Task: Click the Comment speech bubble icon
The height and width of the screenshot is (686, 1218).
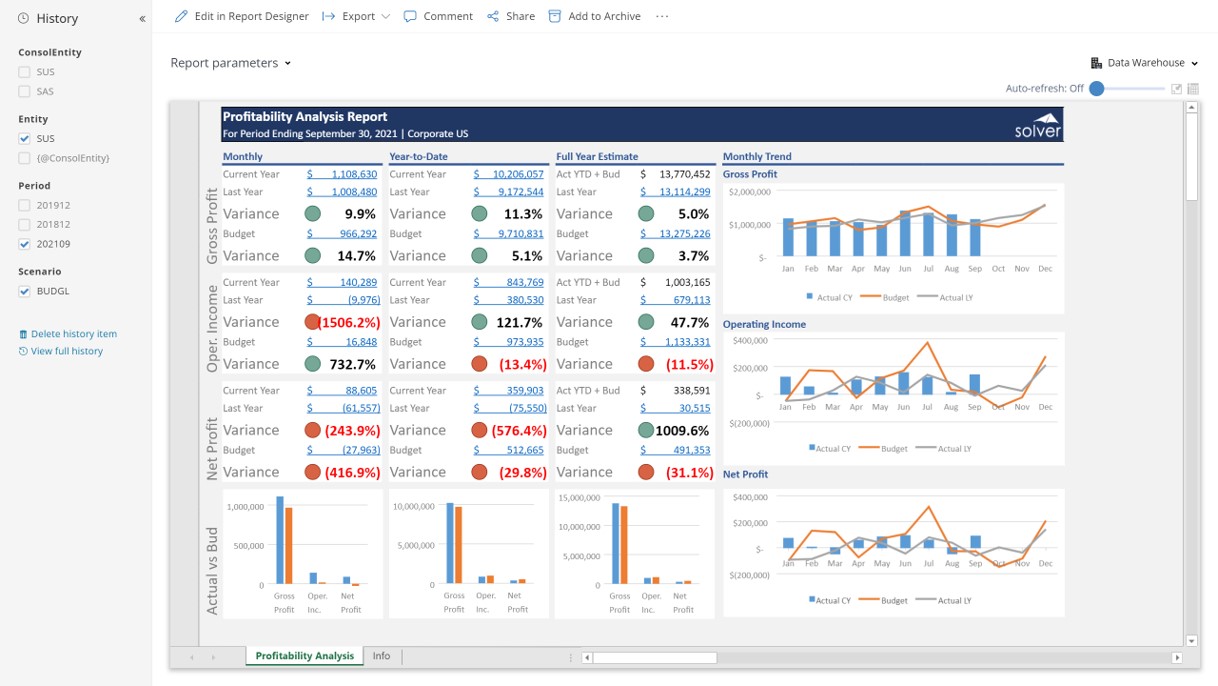Action: click(410, 16)
